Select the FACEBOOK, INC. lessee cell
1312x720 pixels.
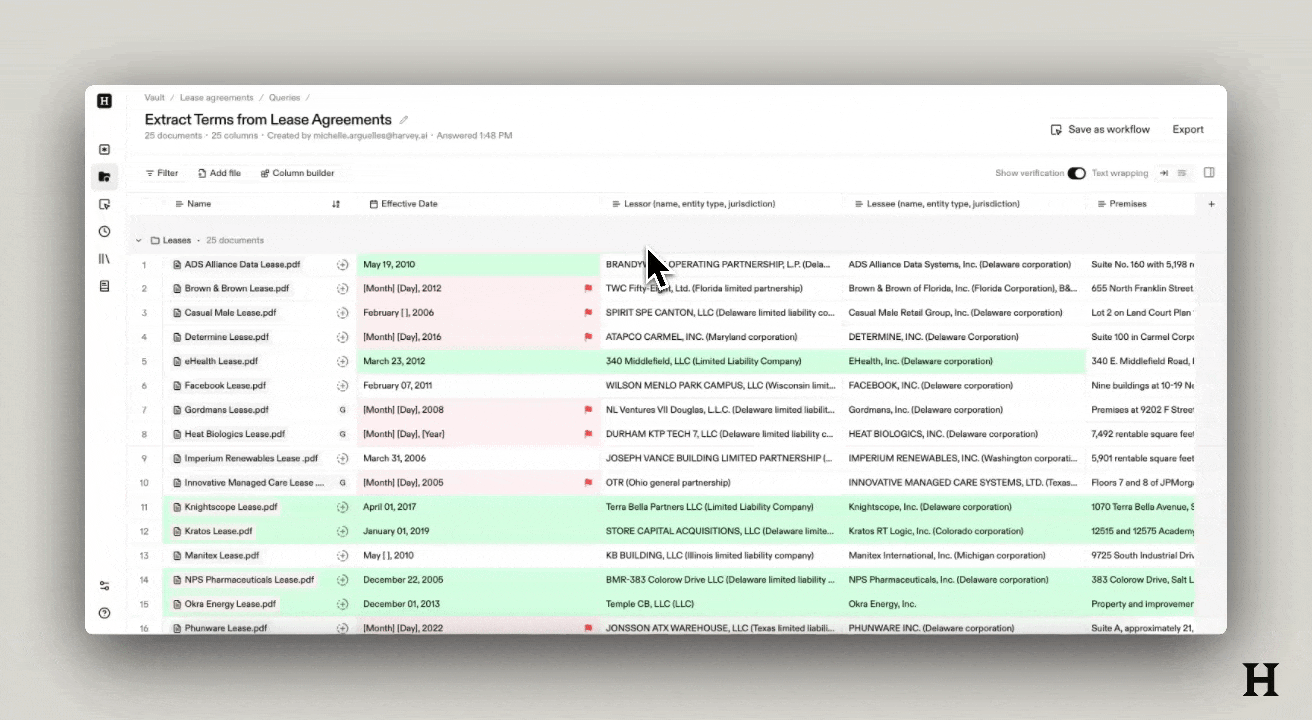pos(964,386)
